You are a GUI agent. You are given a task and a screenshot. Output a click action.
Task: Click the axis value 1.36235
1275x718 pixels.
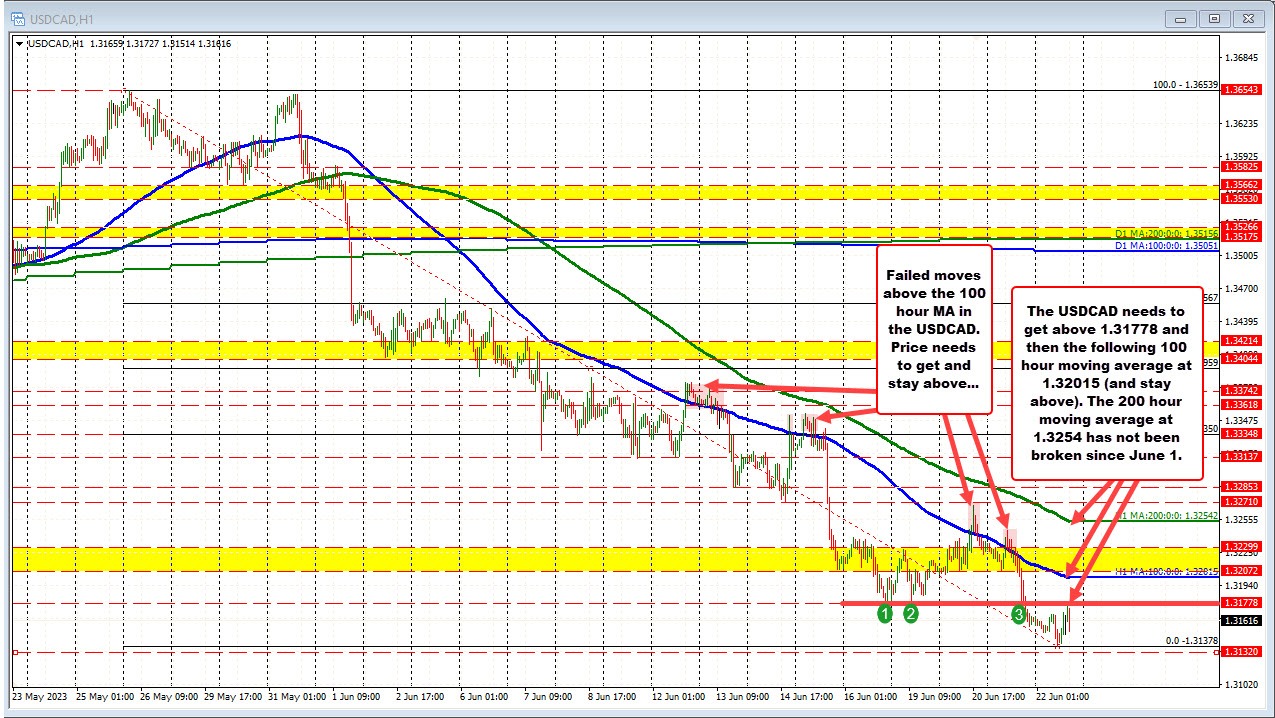[x=1239, y=123]
